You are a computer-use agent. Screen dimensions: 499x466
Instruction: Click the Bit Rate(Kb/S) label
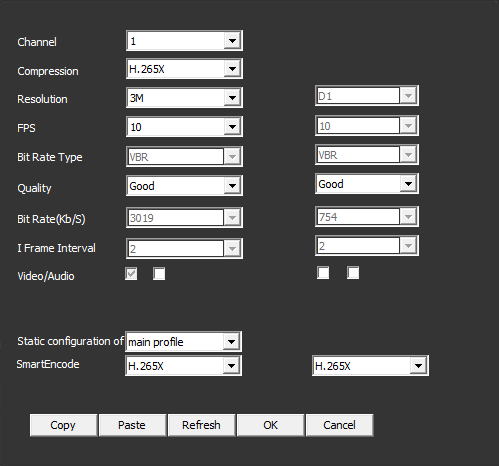51,219
